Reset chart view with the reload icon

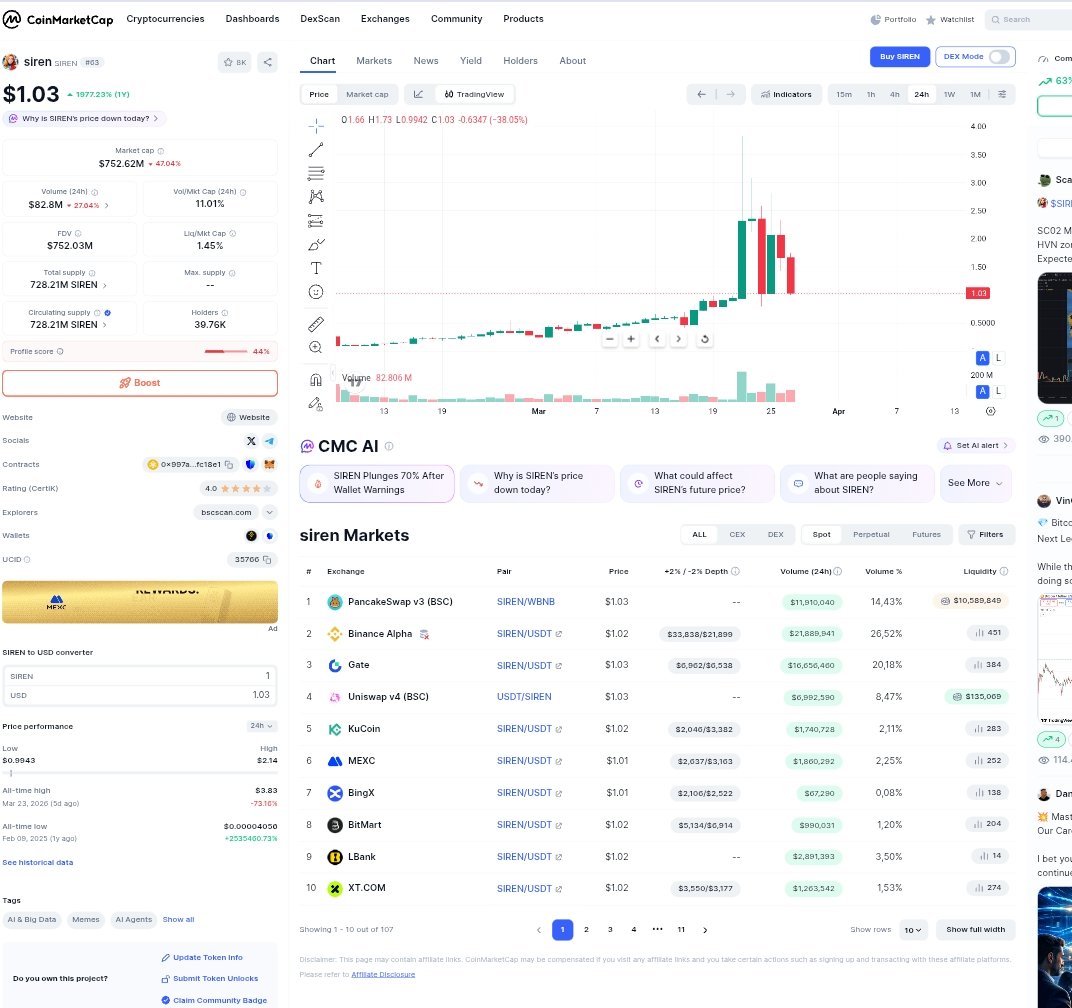point(704,339)
